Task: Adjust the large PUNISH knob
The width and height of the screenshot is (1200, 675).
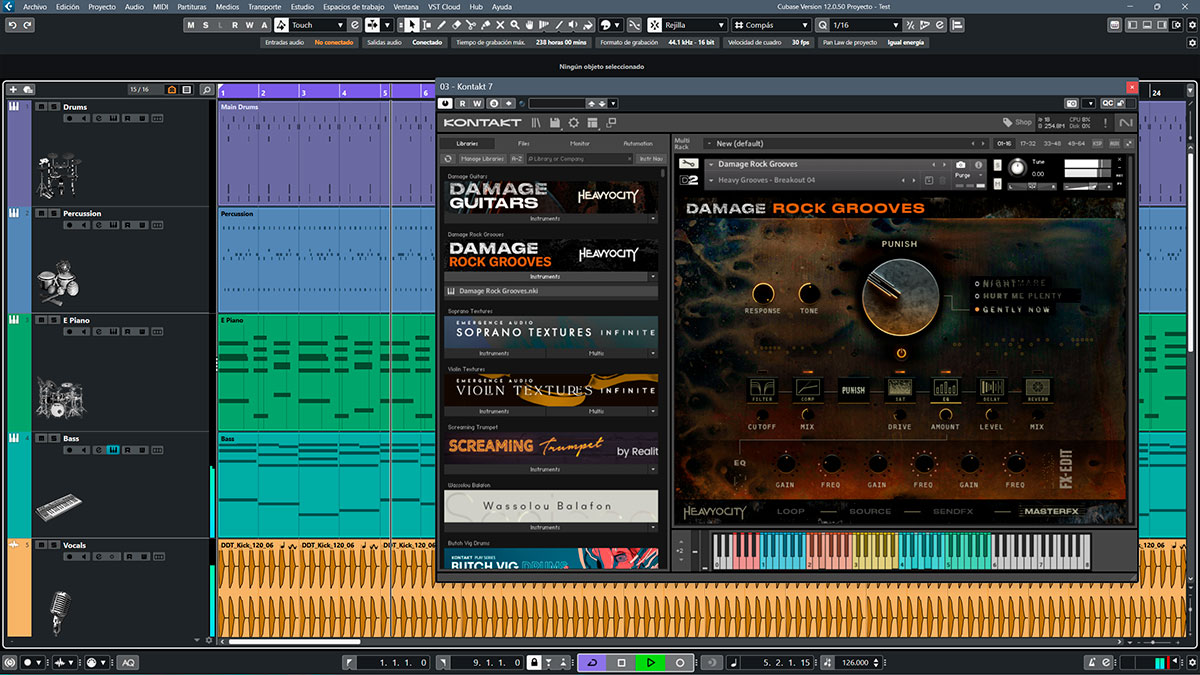Action: (900, 296)
